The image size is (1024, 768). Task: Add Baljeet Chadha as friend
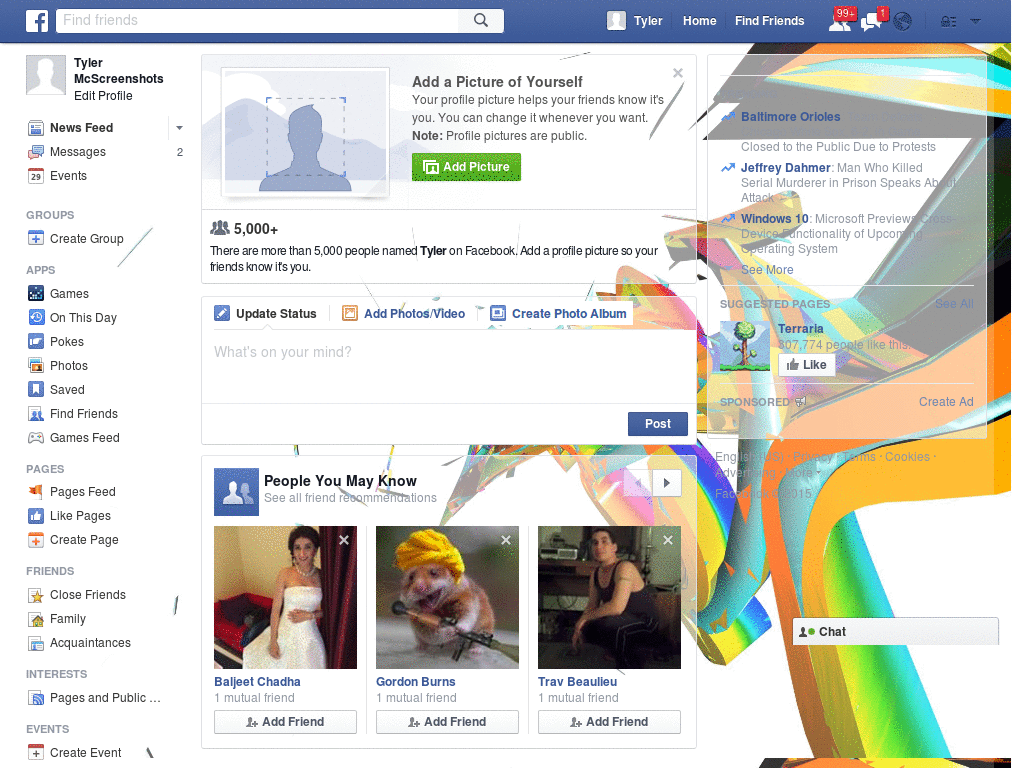click(x=285, y=722)
